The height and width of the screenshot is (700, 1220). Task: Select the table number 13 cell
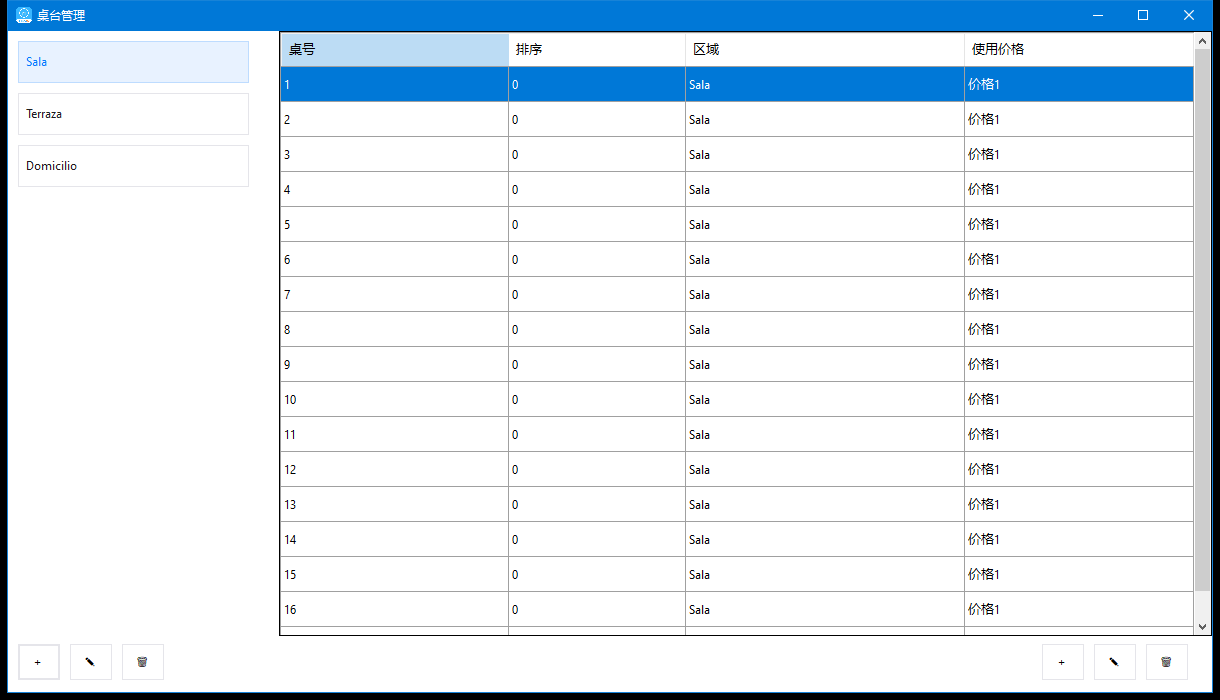[x=394, y=505]
